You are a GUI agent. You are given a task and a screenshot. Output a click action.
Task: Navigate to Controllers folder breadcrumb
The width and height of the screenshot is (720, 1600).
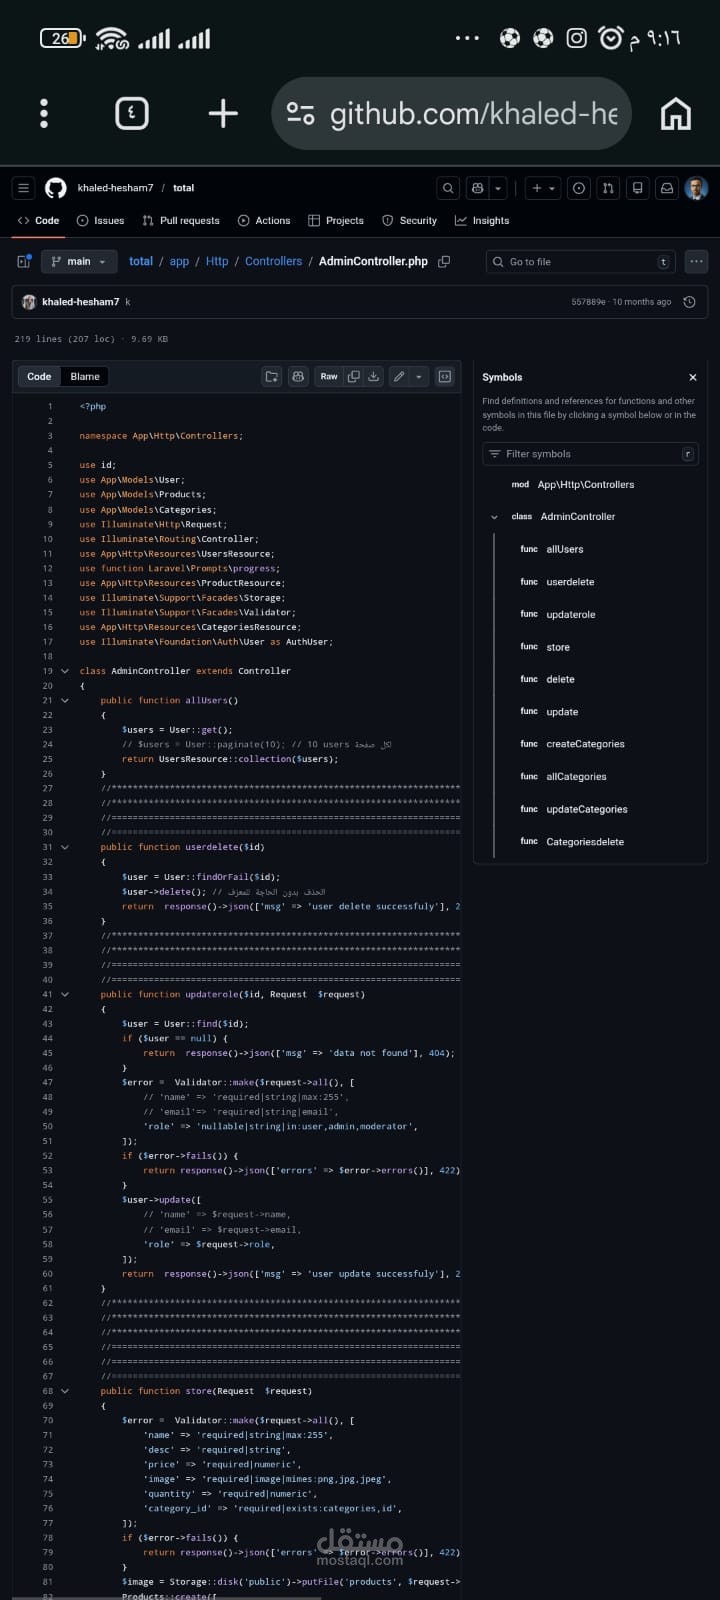click(x=273, y=261)
